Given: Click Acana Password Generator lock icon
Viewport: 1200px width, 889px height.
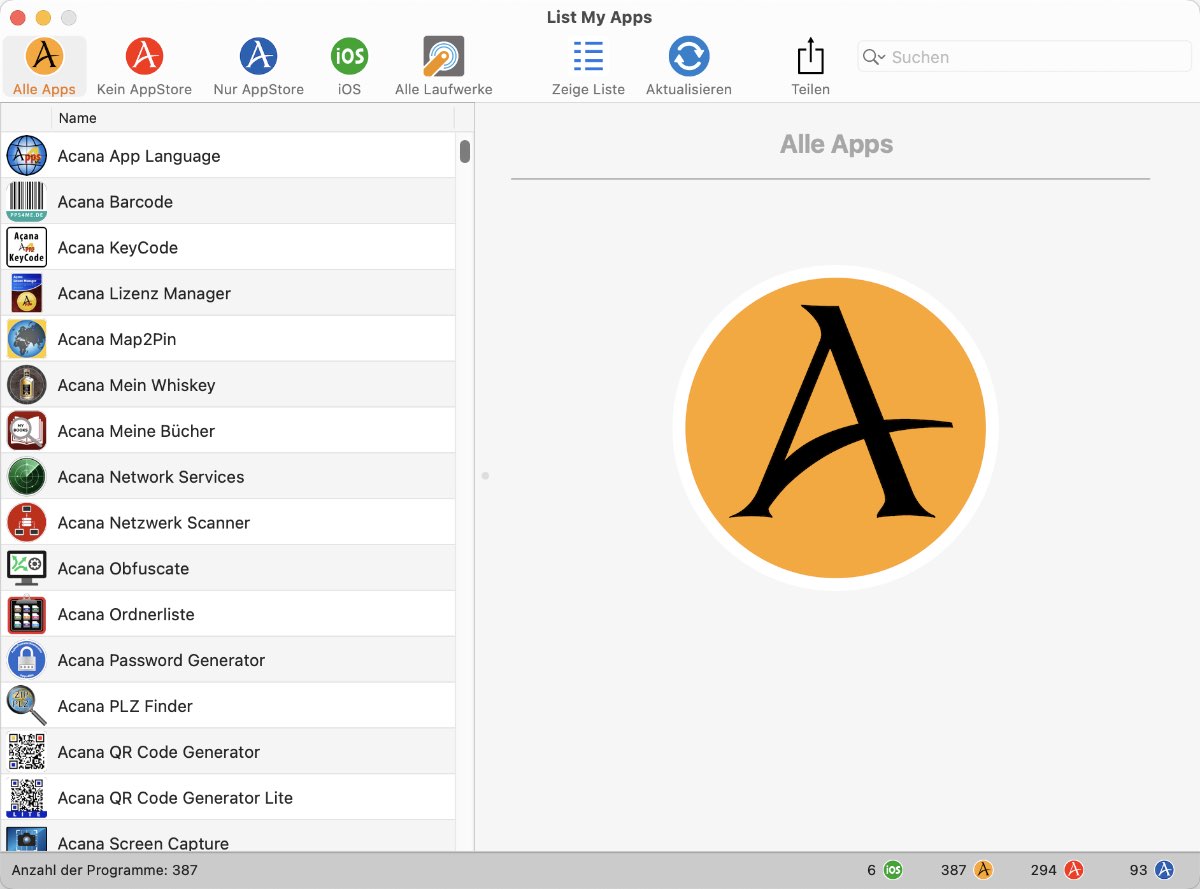Looking at the screenshot, I should point(27,660).
